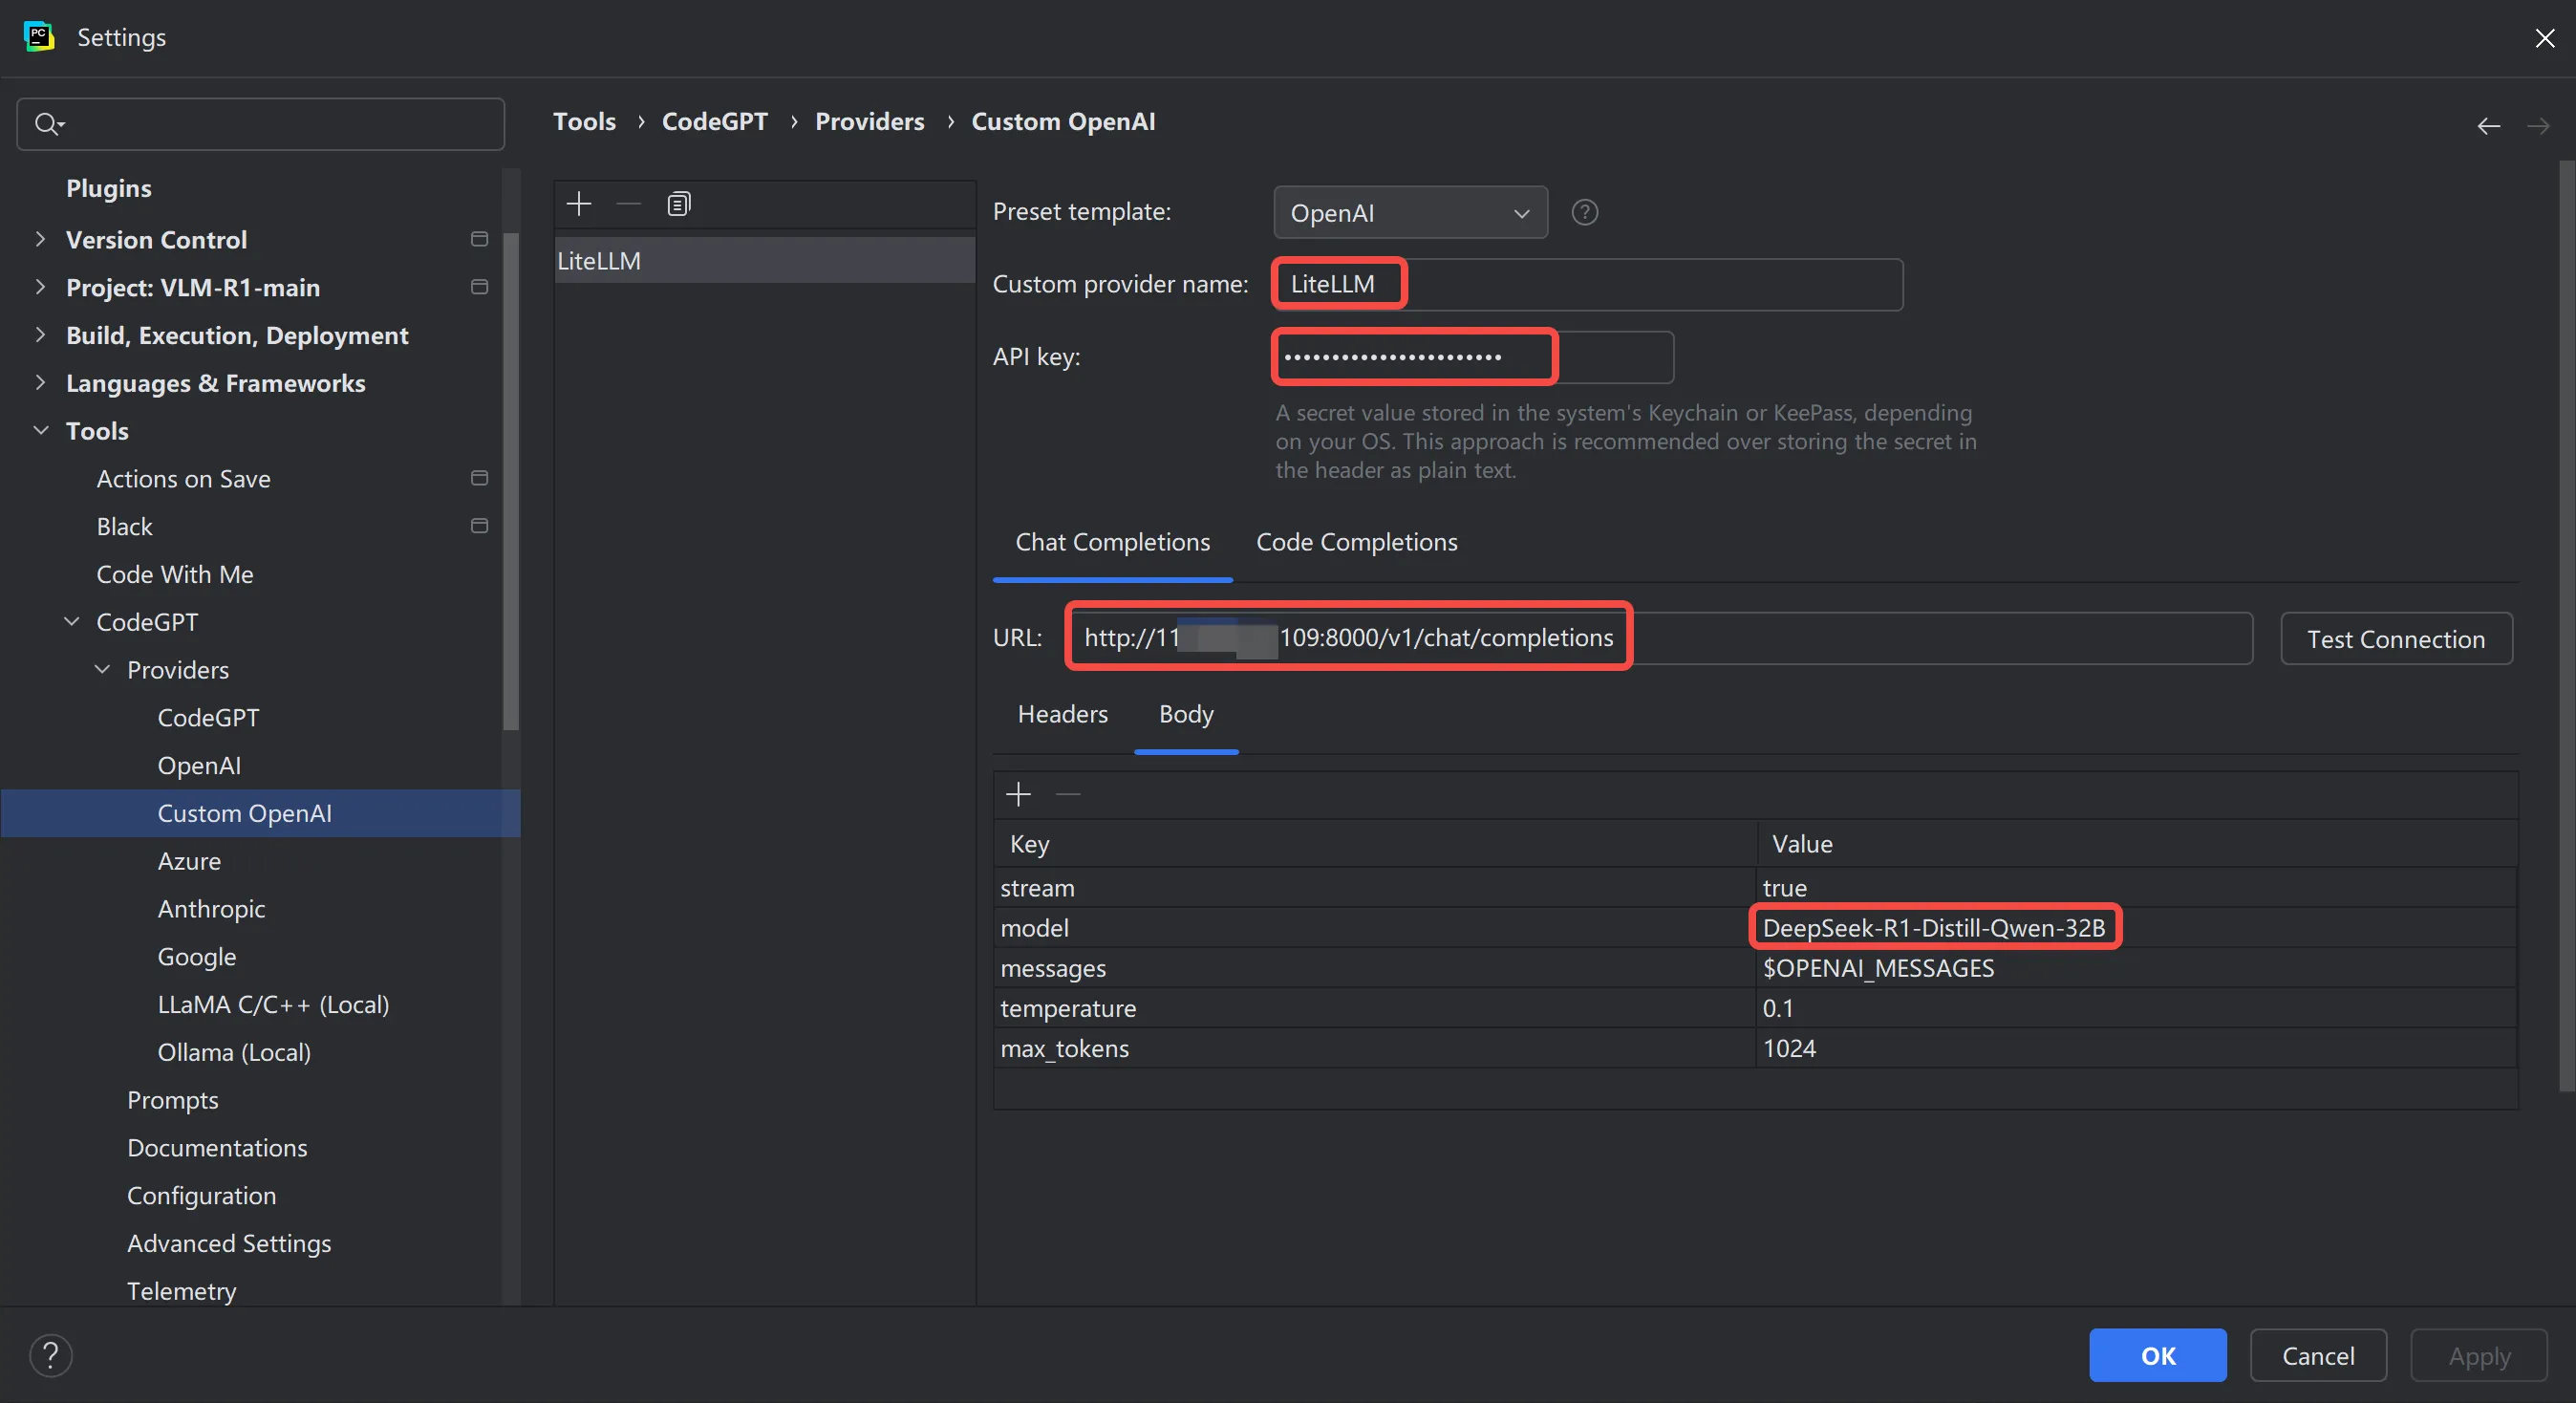Select the Azure provider entry
This screenshot has width=2576, height=1403.
point(189,862)
